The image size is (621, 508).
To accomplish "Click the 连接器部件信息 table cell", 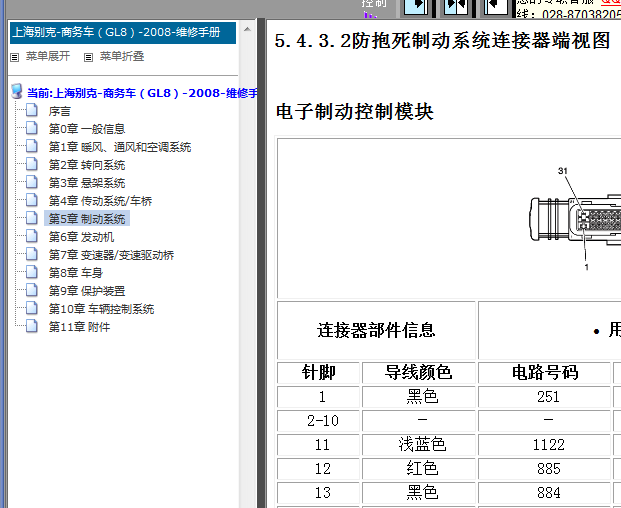I will [x=376, y=330].
